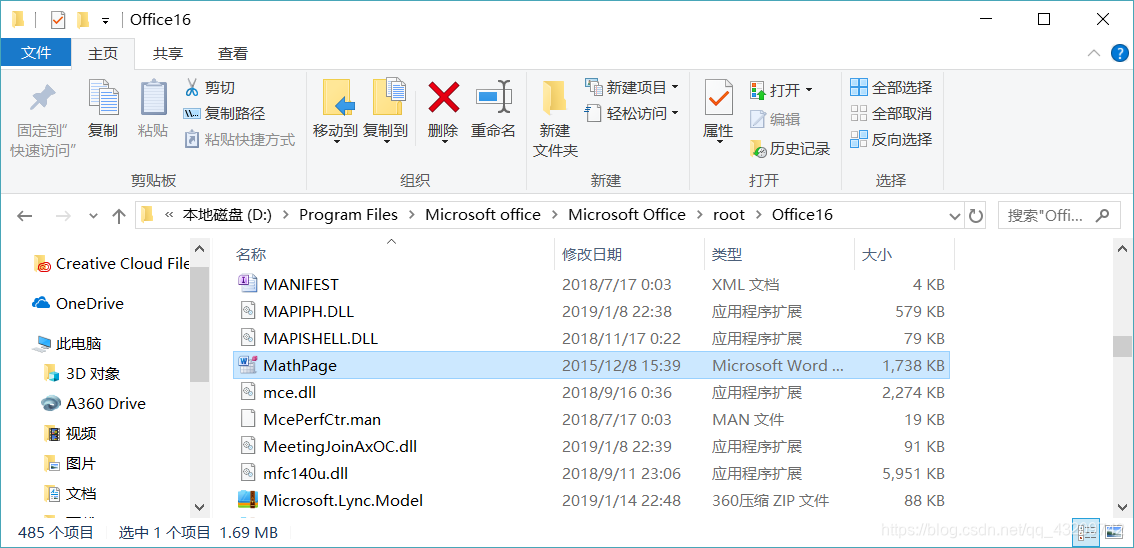Click Program Files in the address path
The width and height of the screenshot is (1134, 548).
(349, 215)
